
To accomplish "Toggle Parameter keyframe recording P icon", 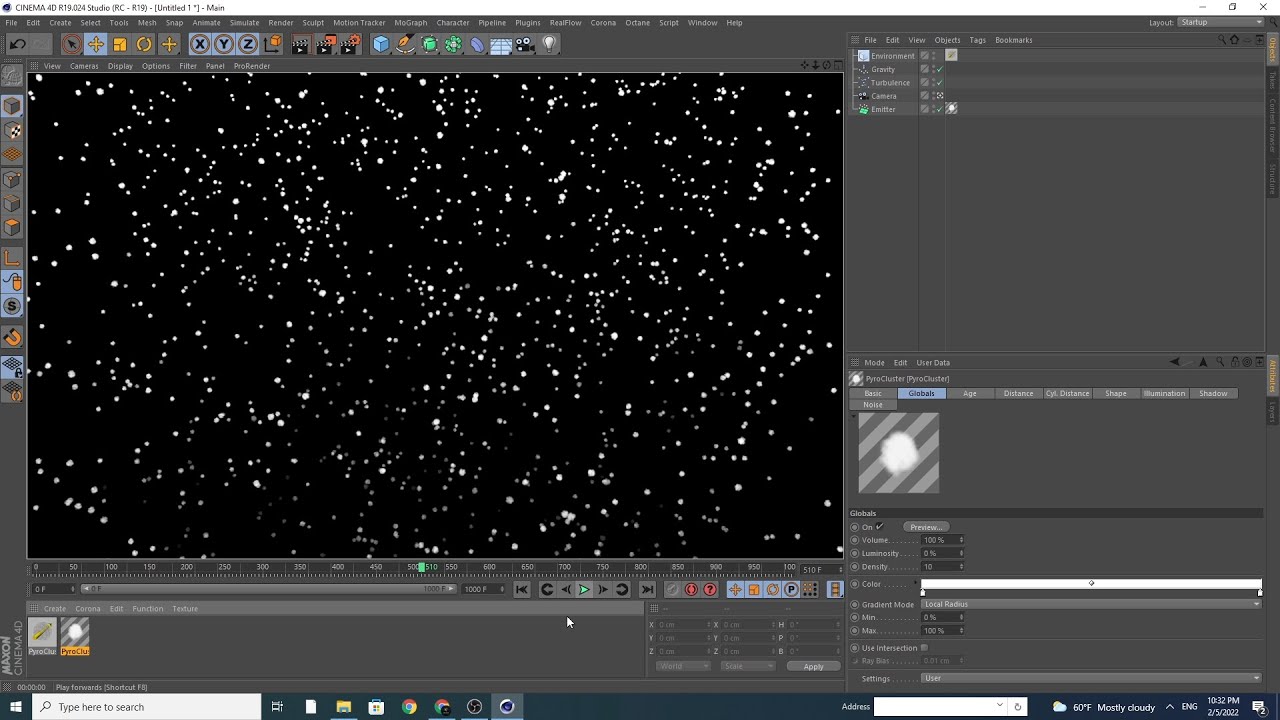I will [x=791, y=590].
